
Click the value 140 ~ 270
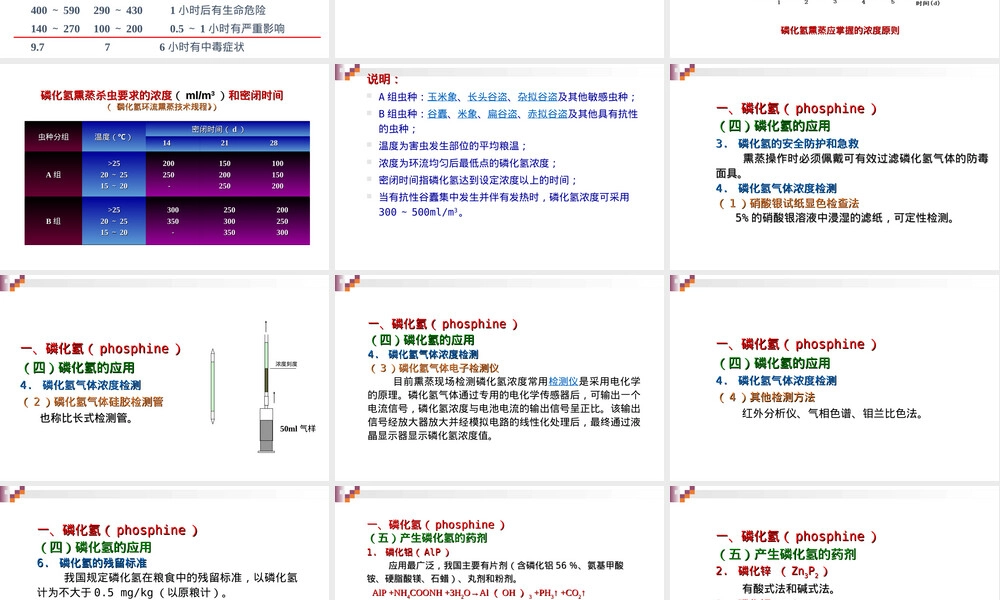click(55, 29)
